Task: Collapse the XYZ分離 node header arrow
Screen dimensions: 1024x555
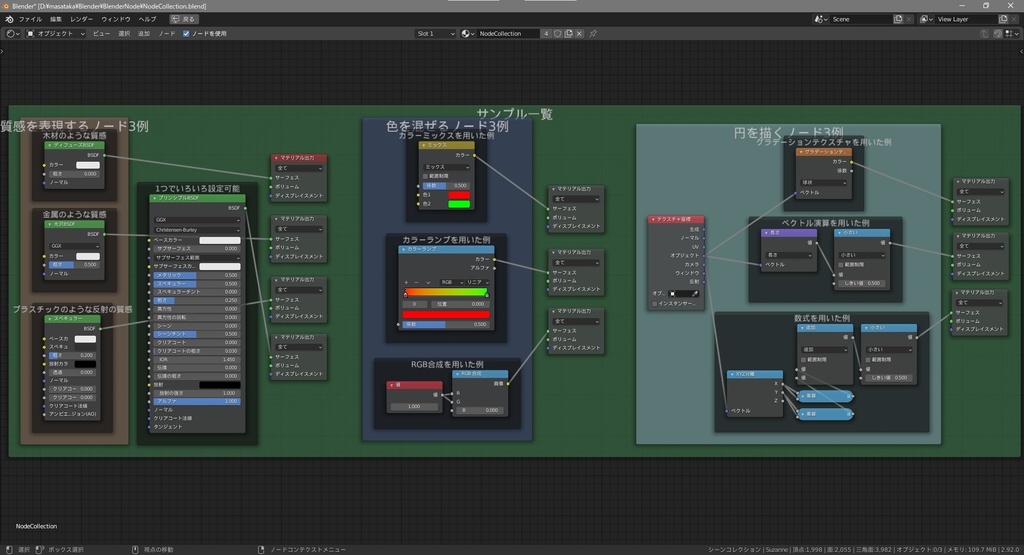Action: pos(731,374)
